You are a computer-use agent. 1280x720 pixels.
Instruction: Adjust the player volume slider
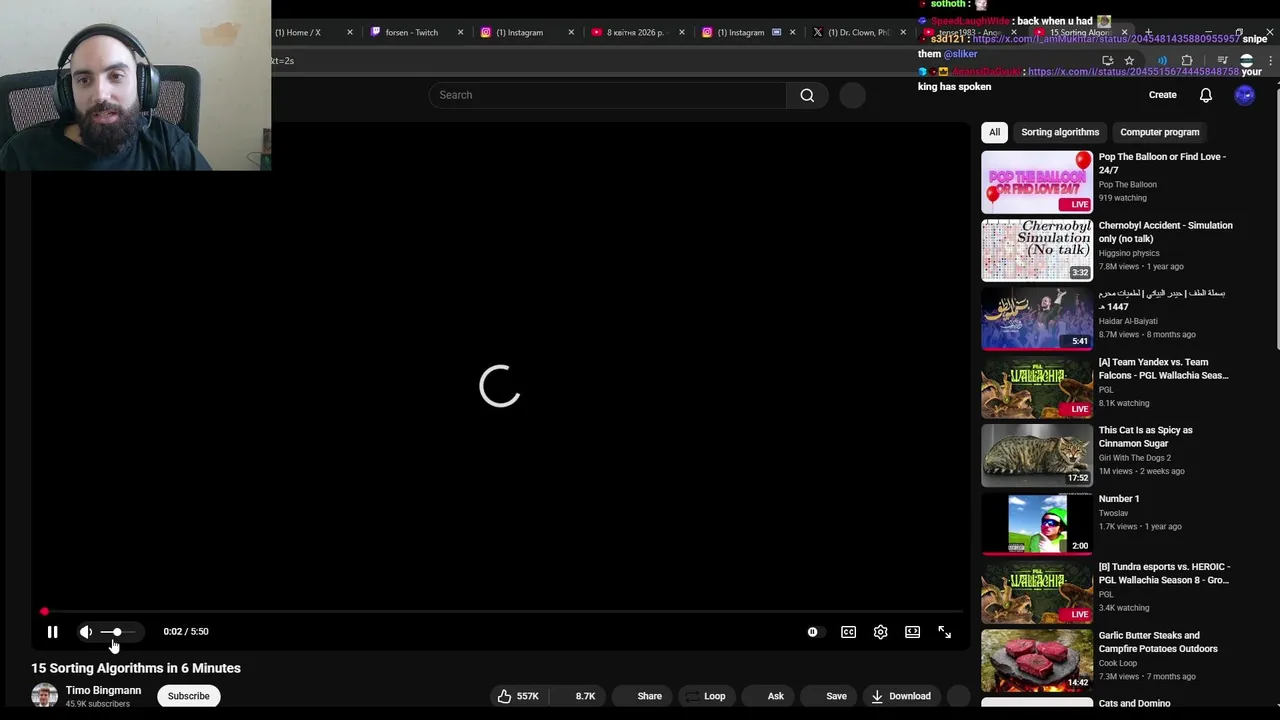click(117, 632)
